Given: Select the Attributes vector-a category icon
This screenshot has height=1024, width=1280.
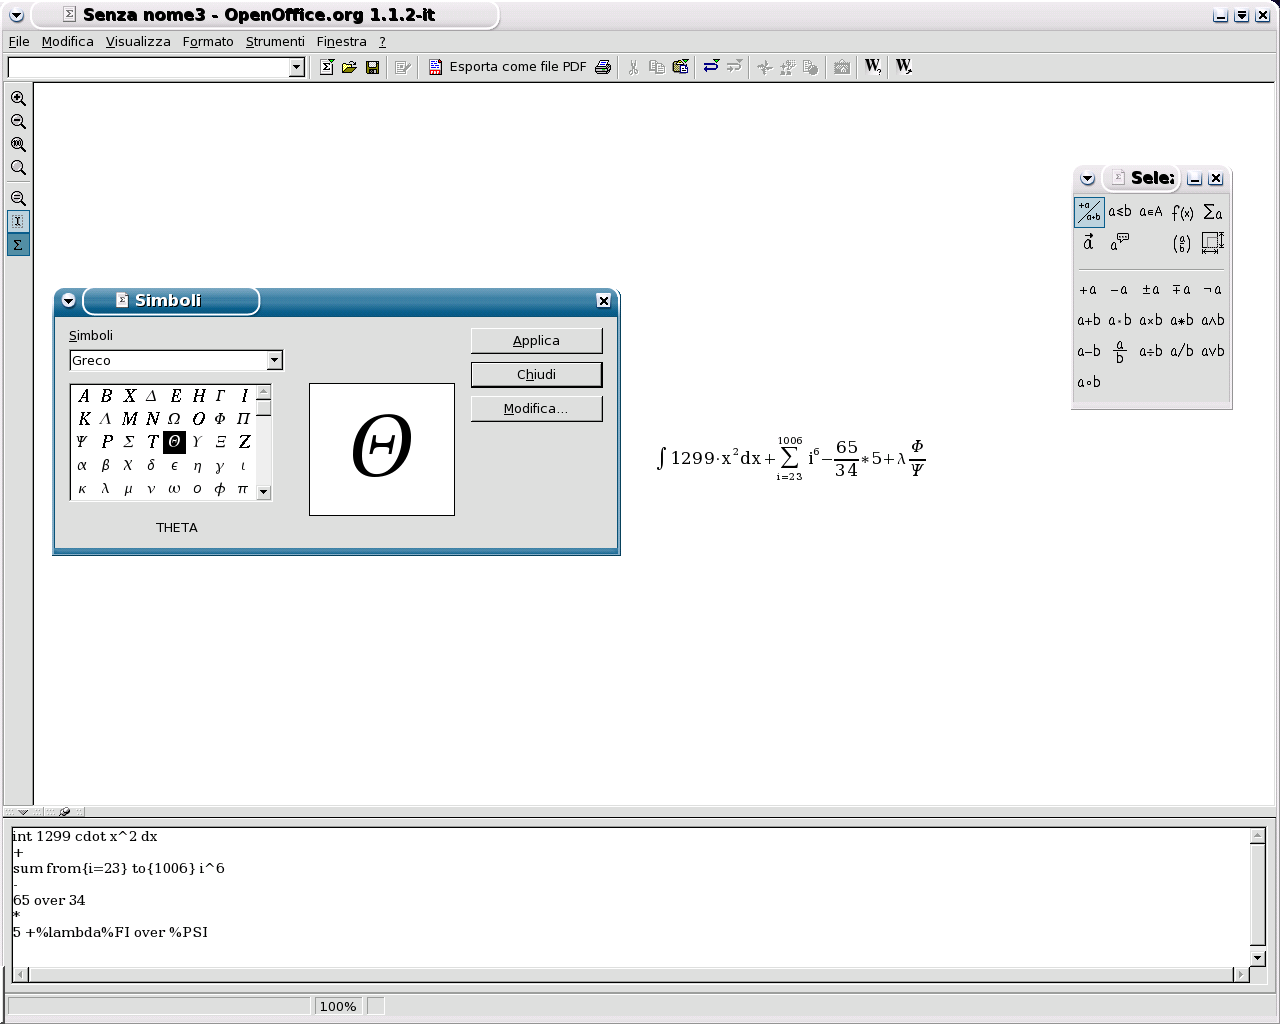Looking at the screenshot, I should point(1089,243).
